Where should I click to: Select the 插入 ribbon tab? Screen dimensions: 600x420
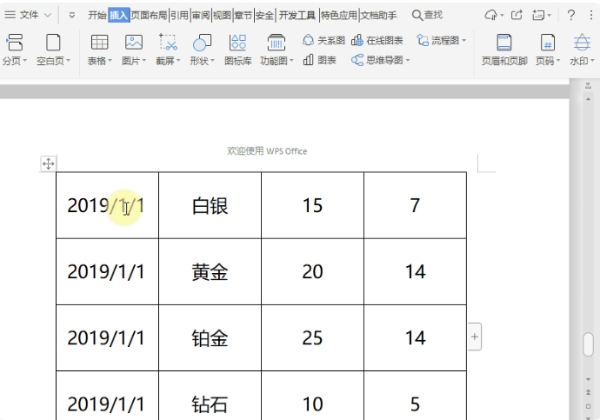coord(119,15)
